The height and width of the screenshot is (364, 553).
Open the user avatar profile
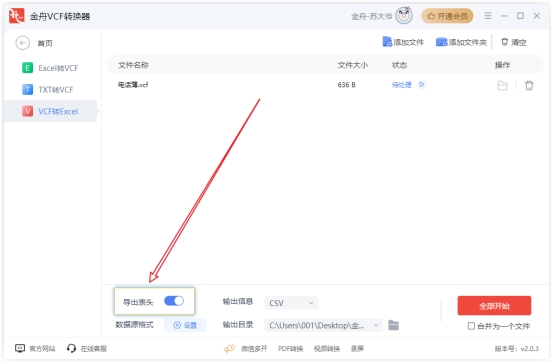point(404,16)
